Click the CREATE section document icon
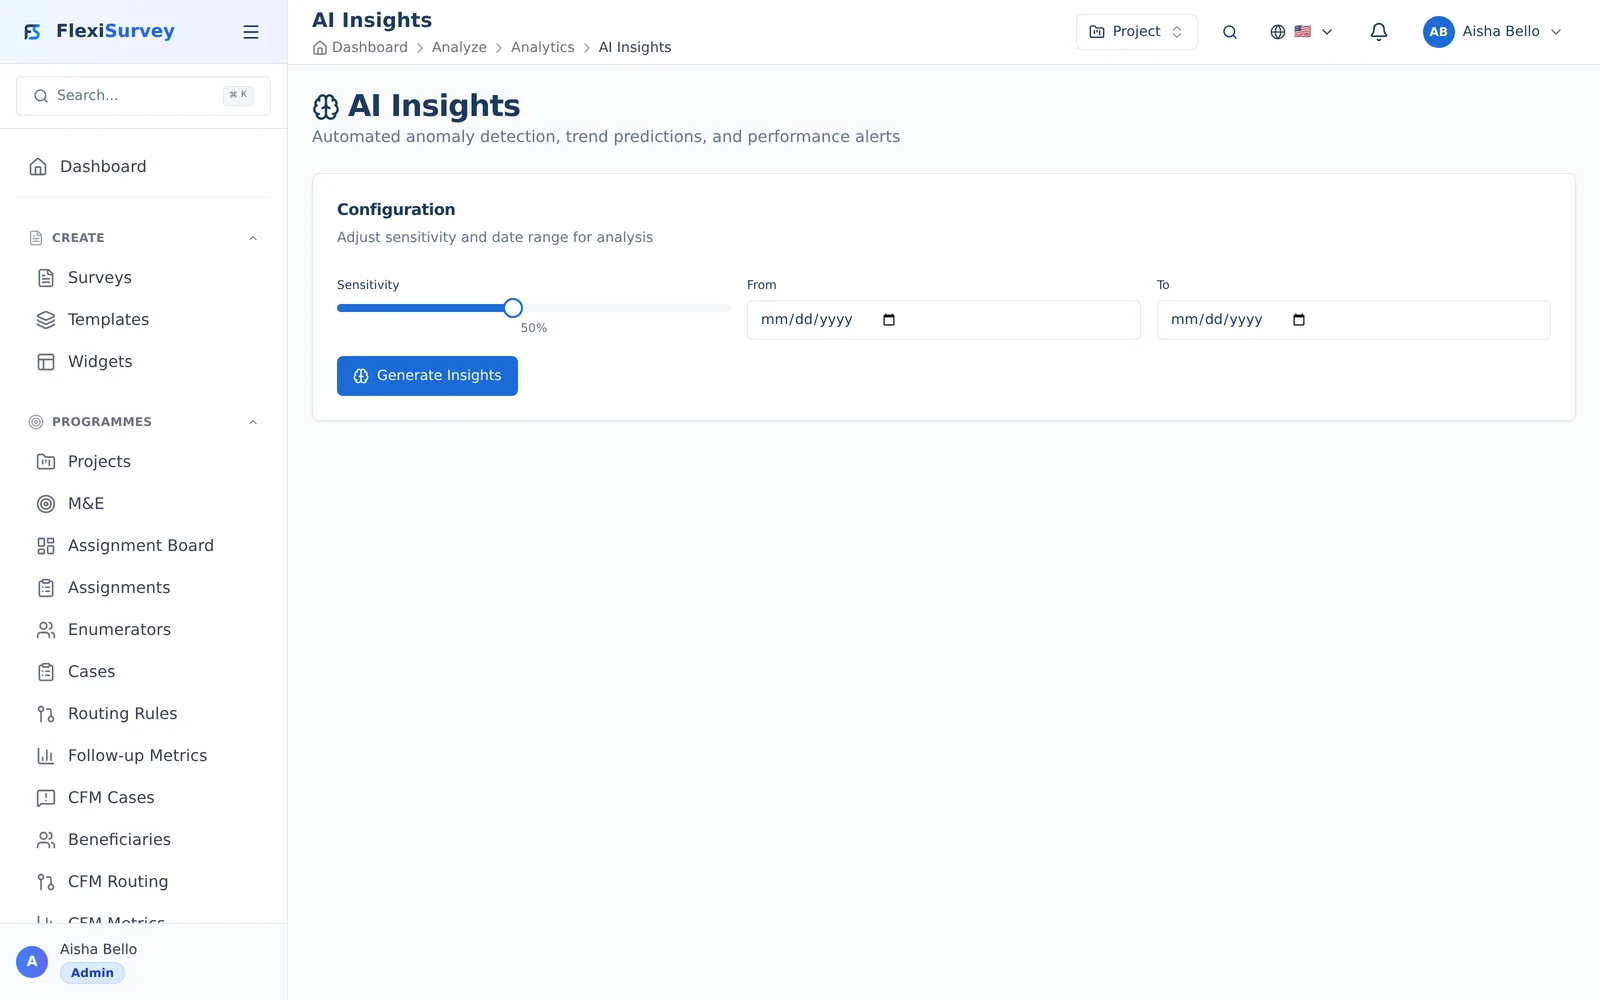The image size is (1600, 1000). 36,238
